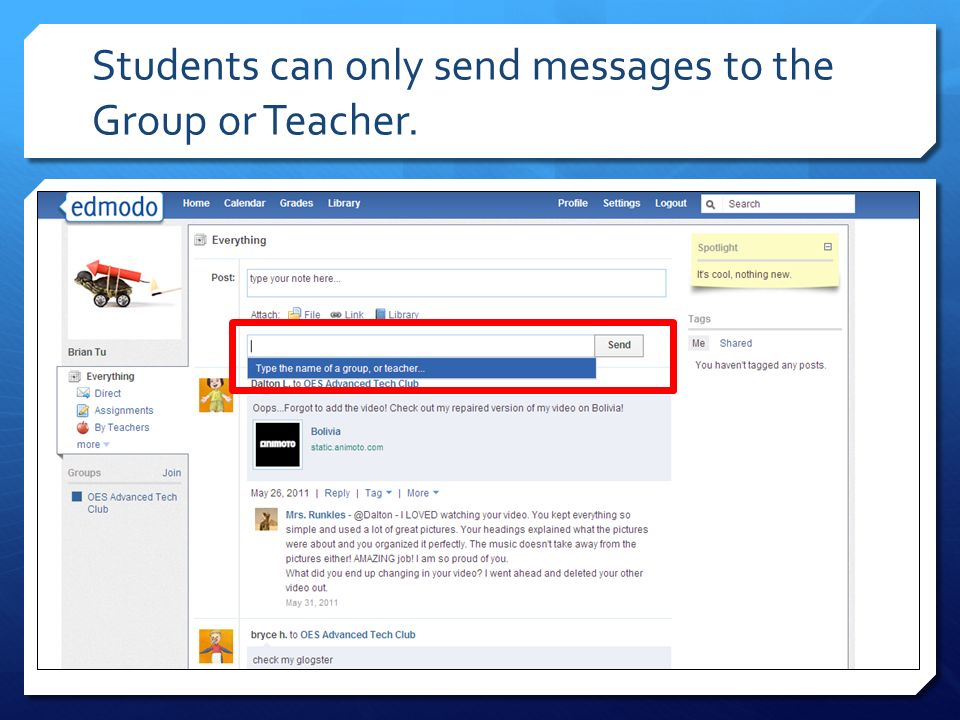Open the More dropdown on Dalton's post
This screenshot has width=960, height=720.
(x=422, y=493)
